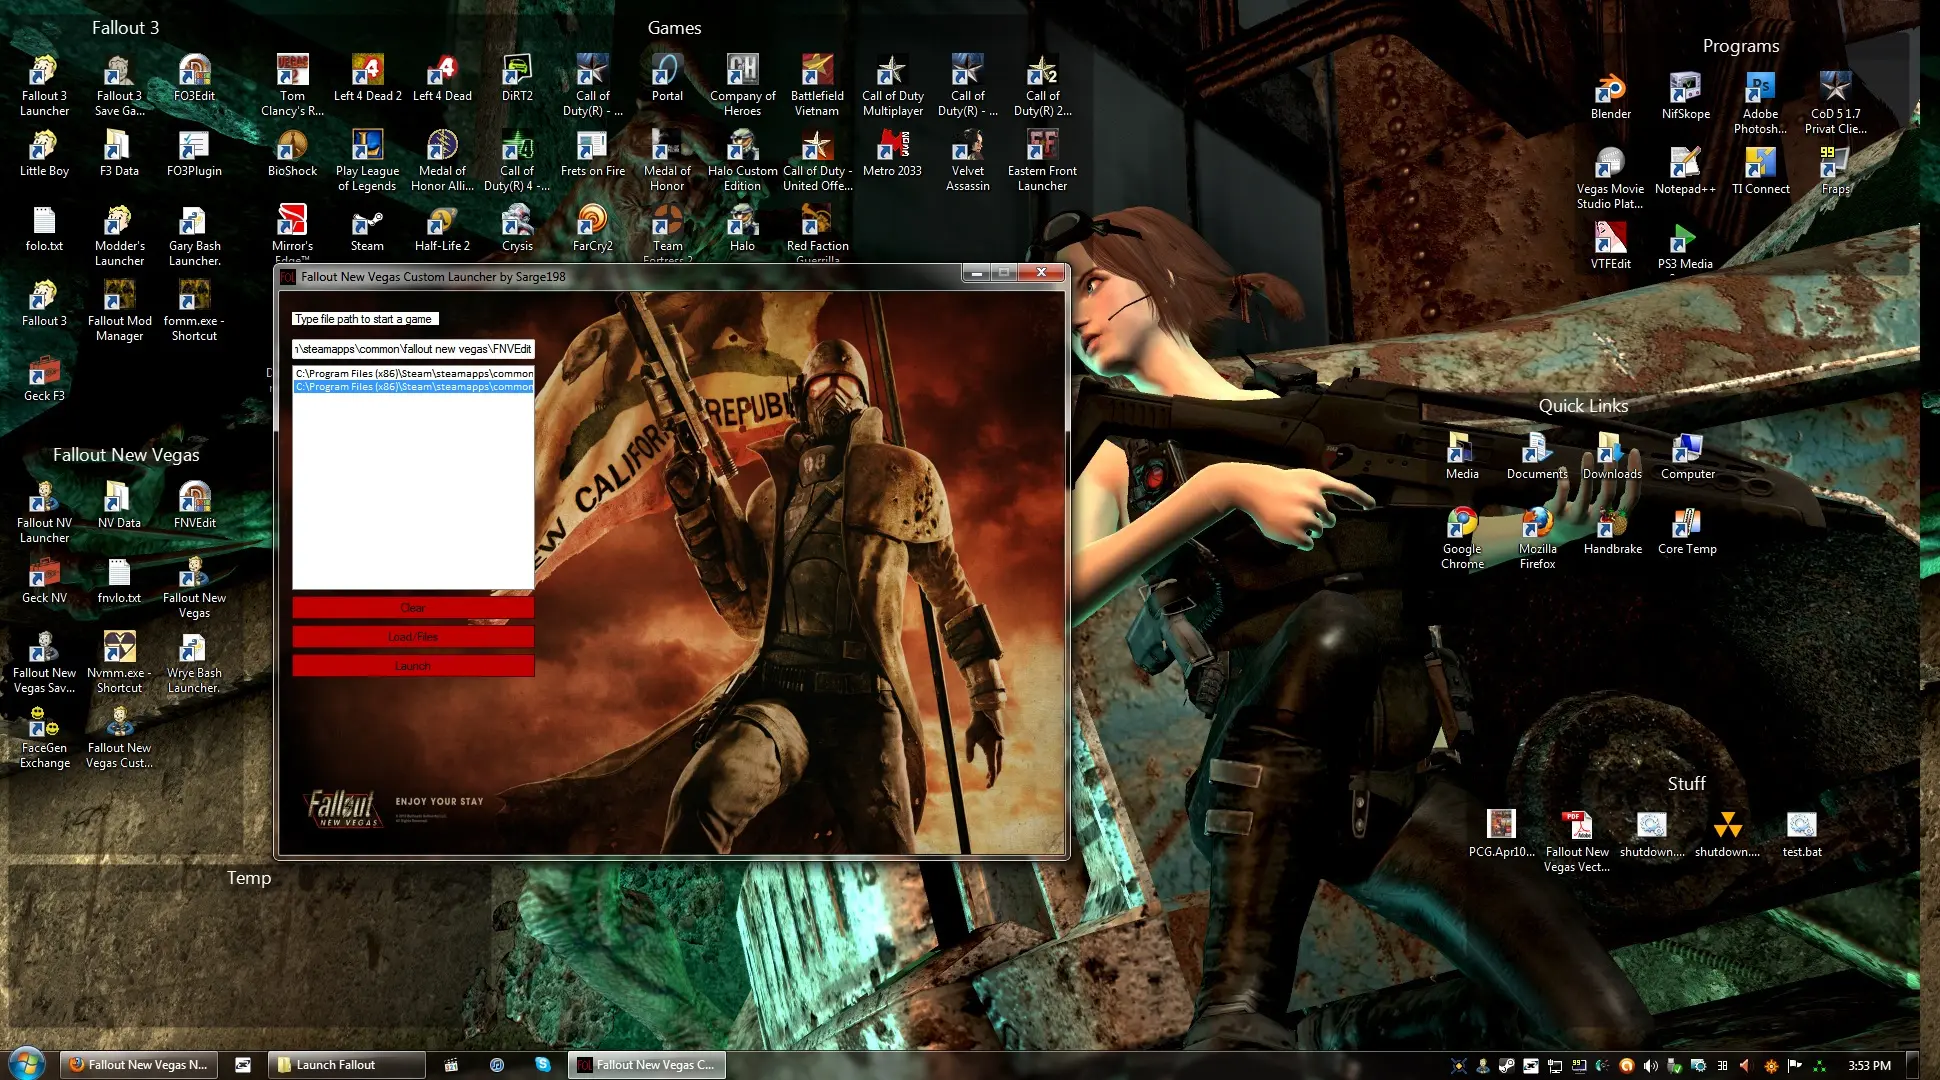The width and height of the screenshot is (1940, 1080).
Task: Switch to Launch Fallout taskbar window
Action: coord(346,1065)
